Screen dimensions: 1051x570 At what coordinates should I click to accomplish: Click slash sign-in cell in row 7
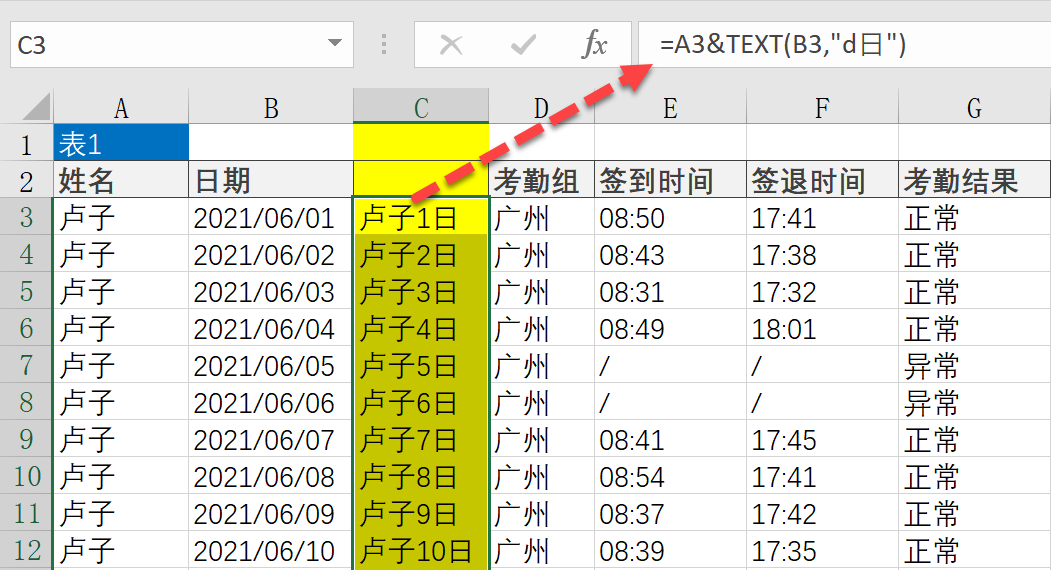[x=670, y=365]
